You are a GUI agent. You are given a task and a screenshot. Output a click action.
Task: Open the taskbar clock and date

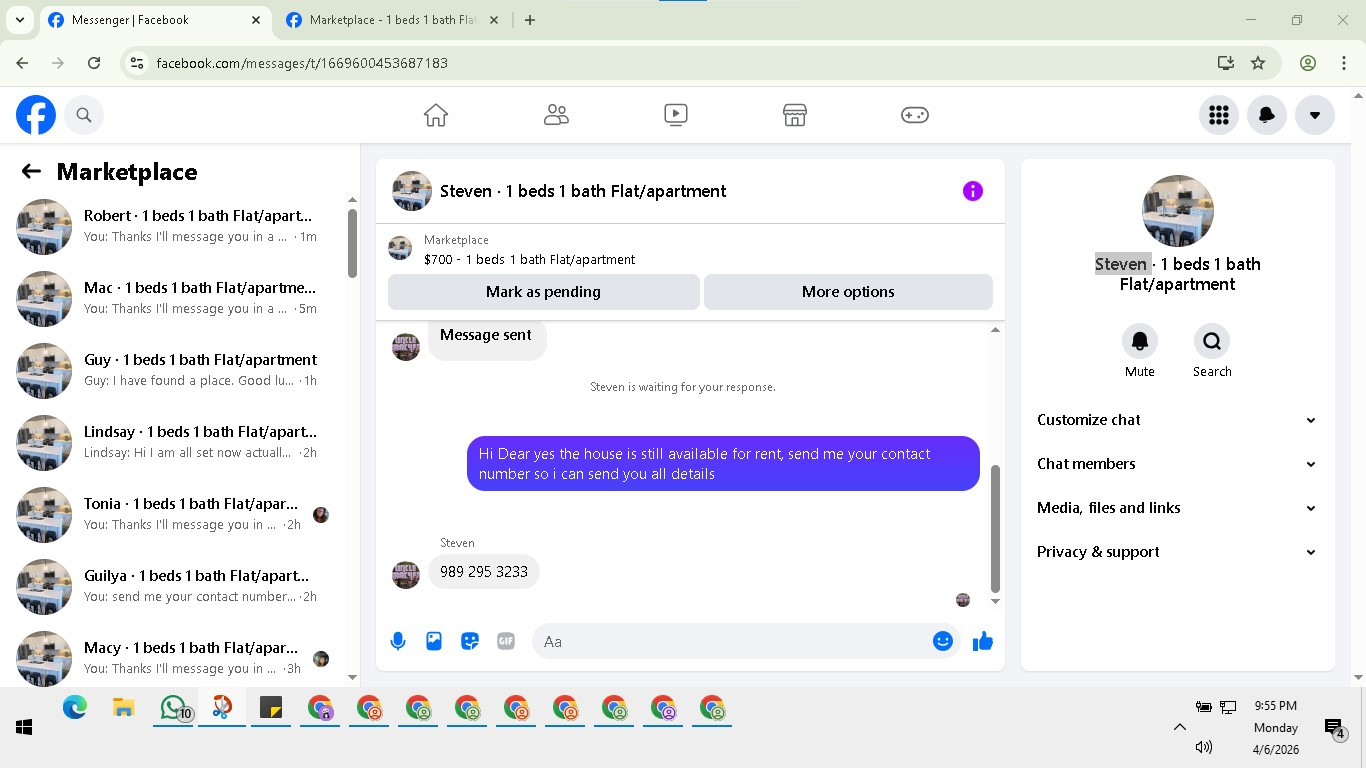[x=1276, y=727]
